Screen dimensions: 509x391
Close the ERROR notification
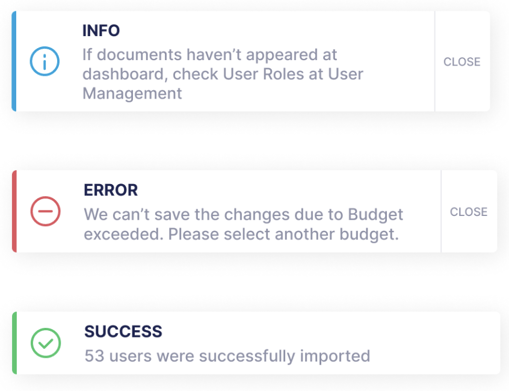coord(469,212)
